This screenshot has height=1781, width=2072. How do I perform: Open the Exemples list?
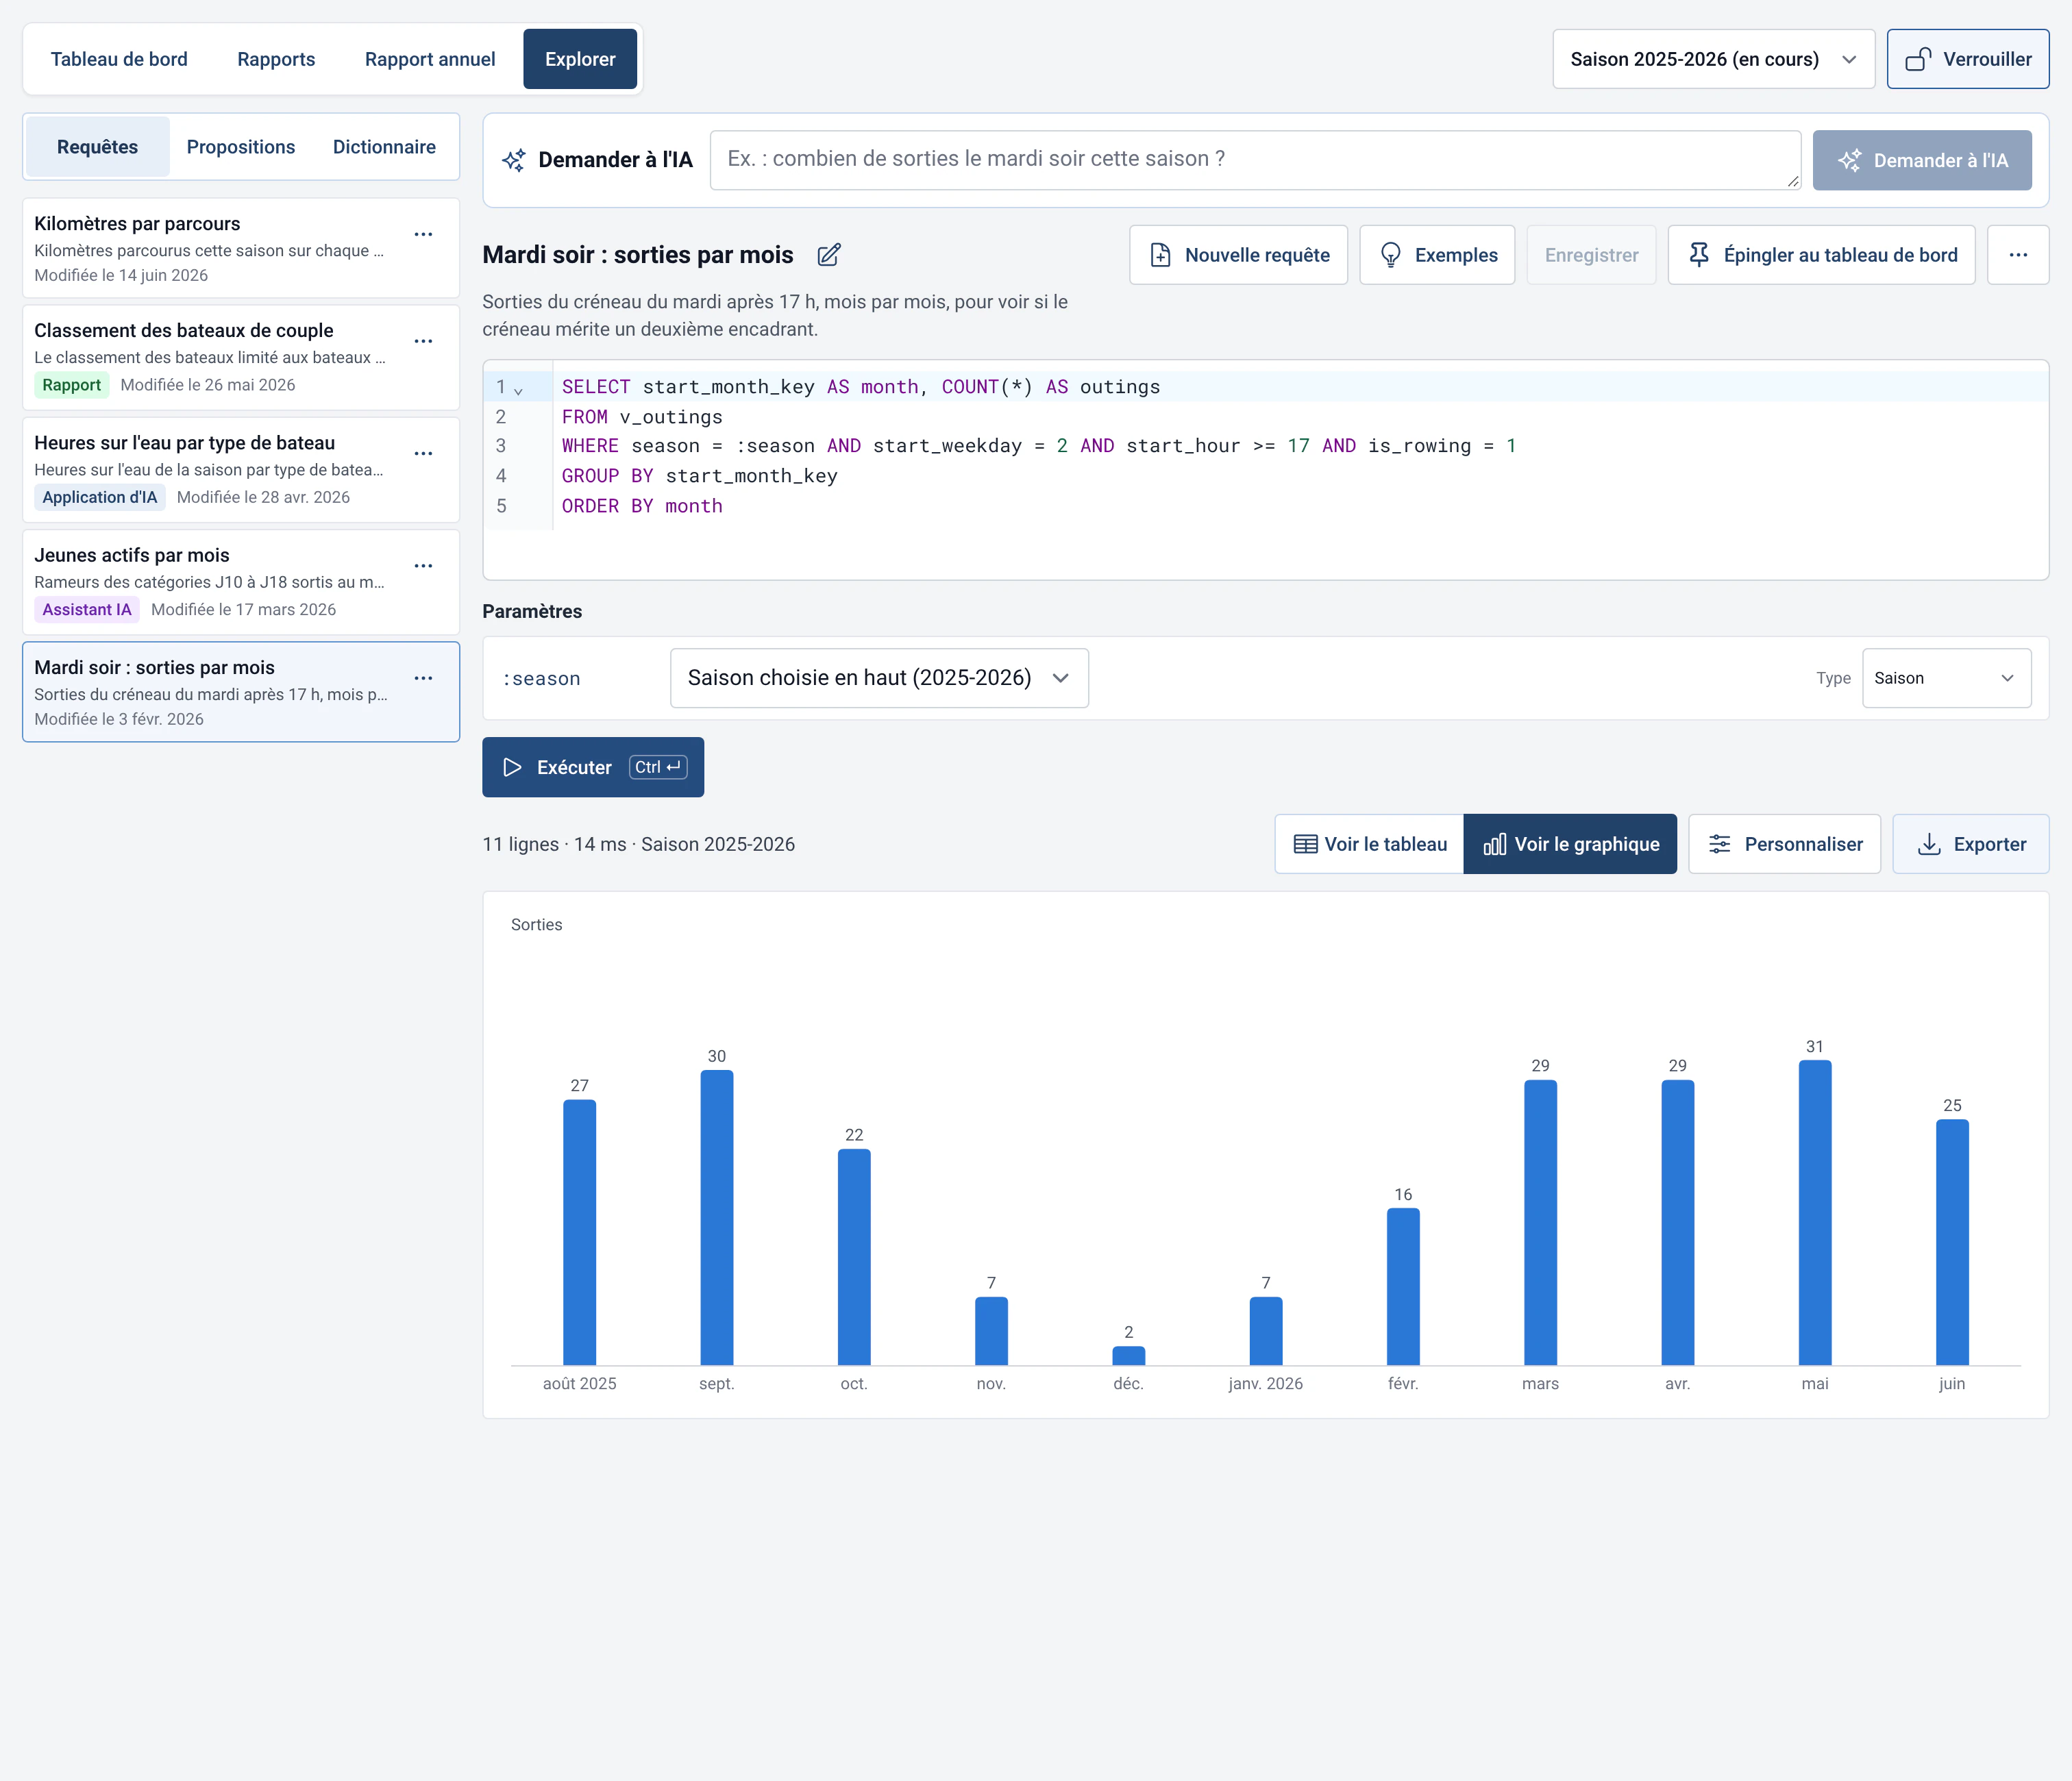point(1437,255)
